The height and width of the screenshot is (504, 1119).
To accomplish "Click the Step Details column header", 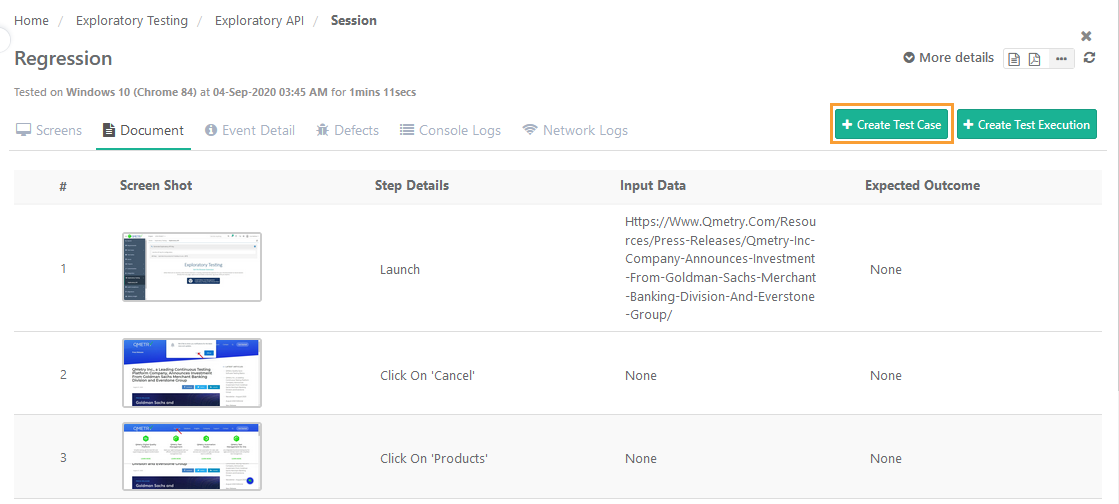I will click(412, 186).
